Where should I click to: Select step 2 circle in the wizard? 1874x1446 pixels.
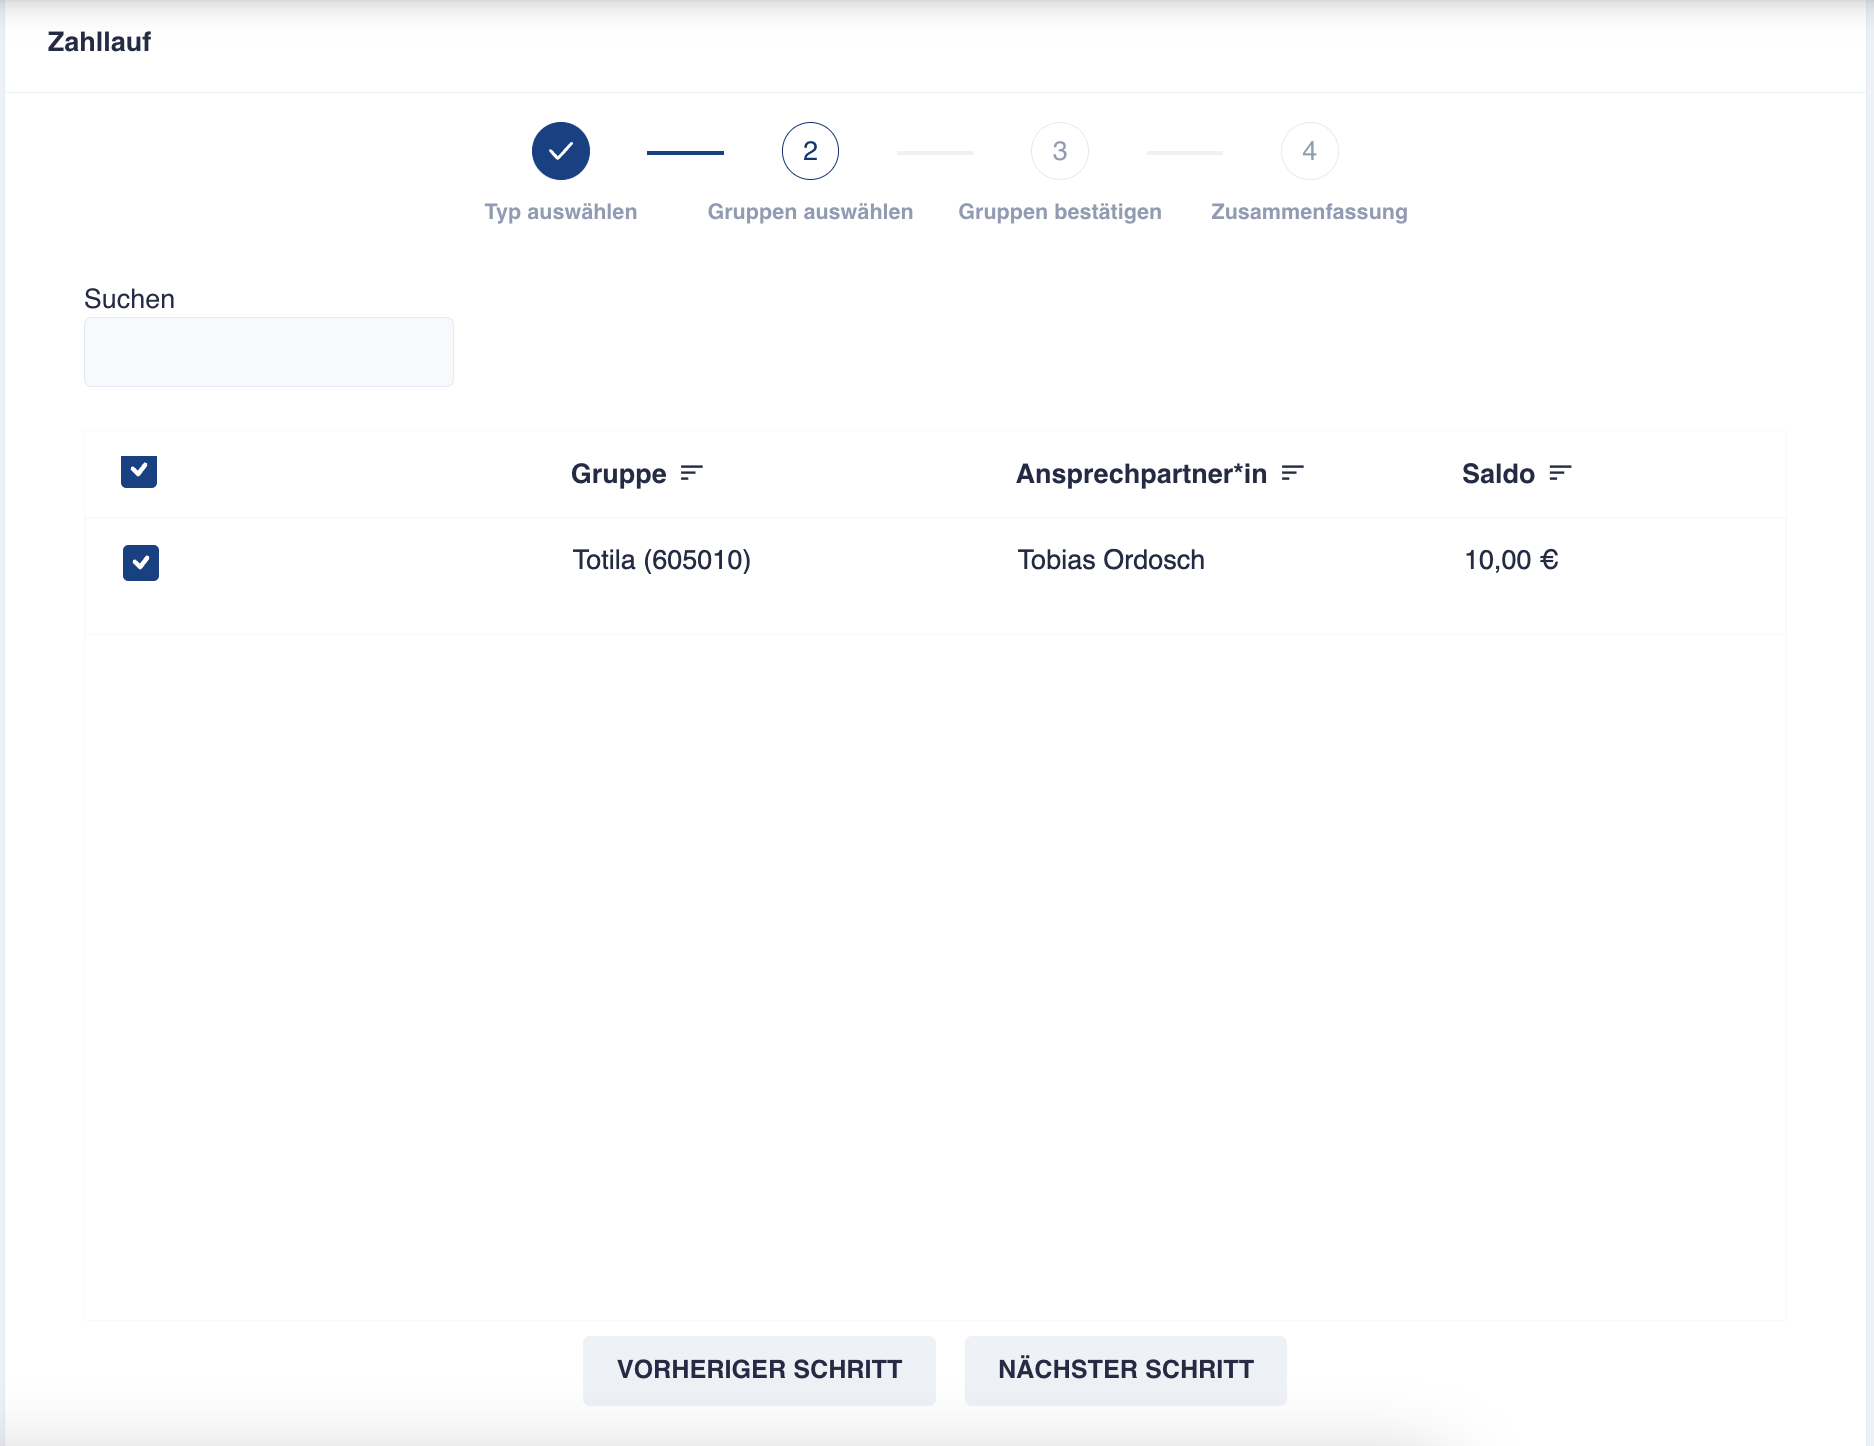click(x=810, y=151)
